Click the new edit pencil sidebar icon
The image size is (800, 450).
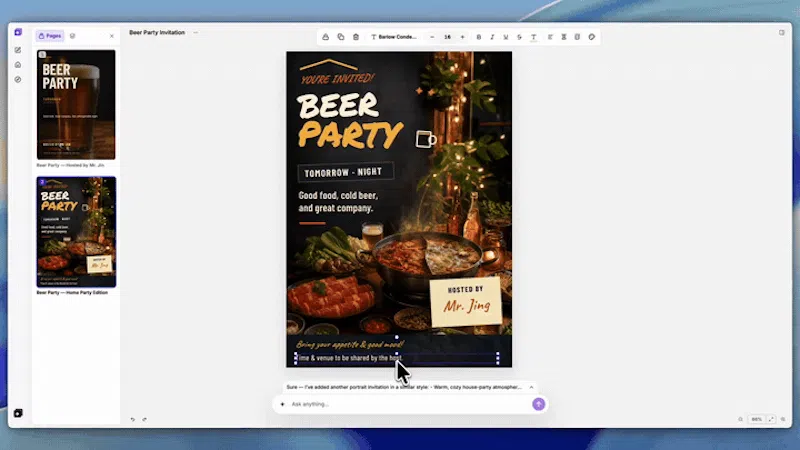tap(18, 50)
